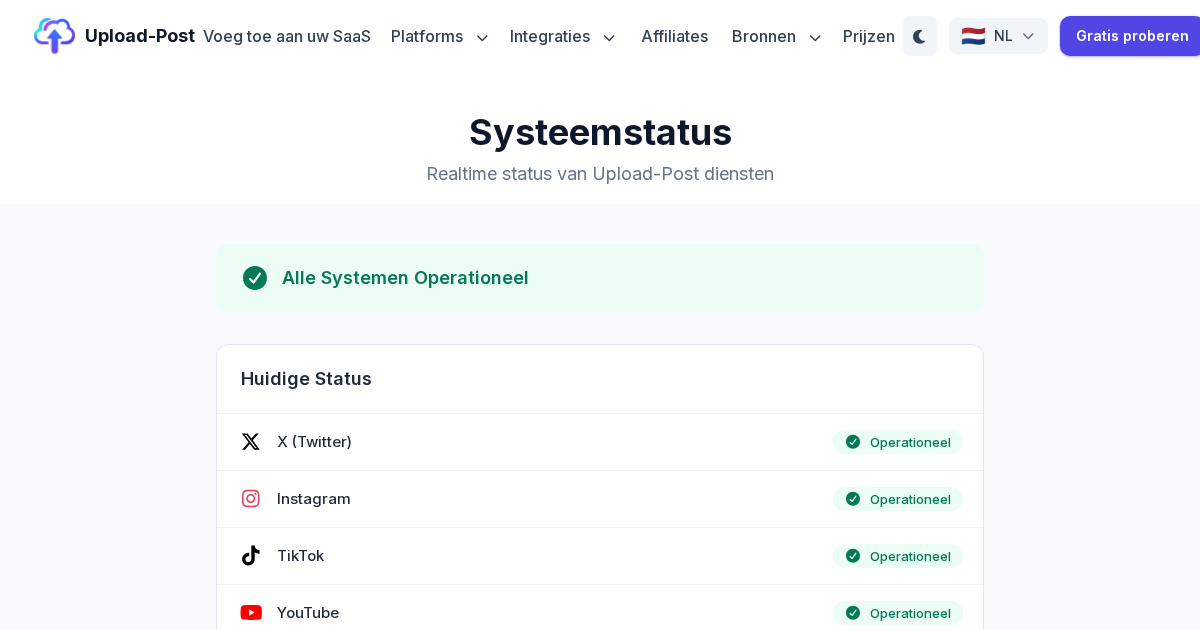The width and height of the screenshot is (1200, 630).
Task: Click the YouTube platform icon
Action: pos(251,613)
